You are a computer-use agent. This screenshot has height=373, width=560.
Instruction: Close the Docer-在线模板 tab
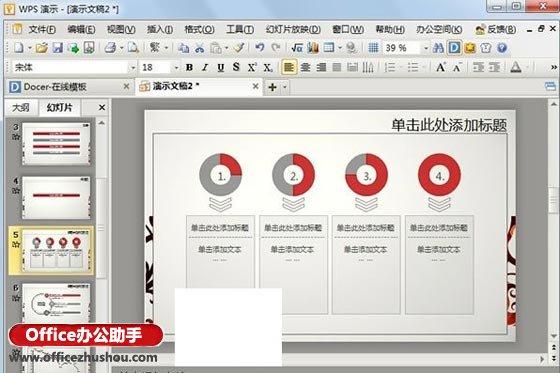pyautogui.click(x=126, y=86)
